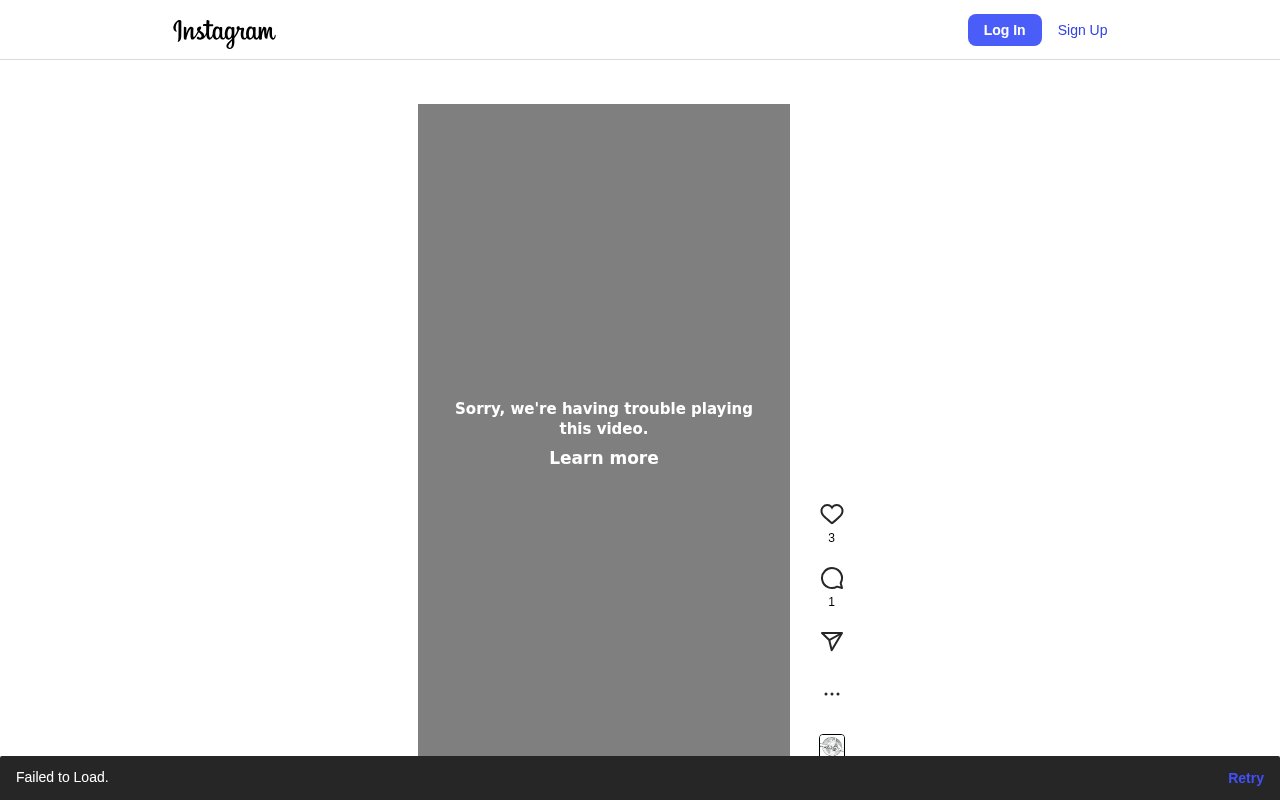Click the "Failed to Load." notification text
Viewport: 1280px width, 800px height.
pos(62,777)
